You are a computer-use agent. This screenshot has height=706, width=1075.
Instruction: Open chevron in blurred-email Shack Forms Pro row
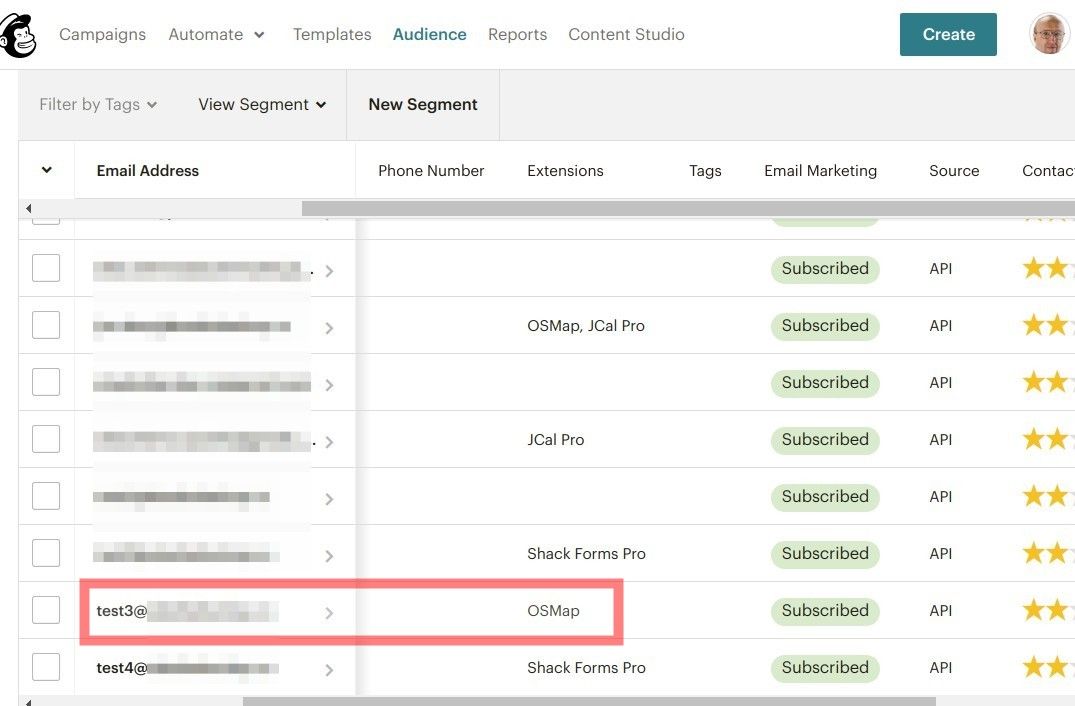[329, 556]
